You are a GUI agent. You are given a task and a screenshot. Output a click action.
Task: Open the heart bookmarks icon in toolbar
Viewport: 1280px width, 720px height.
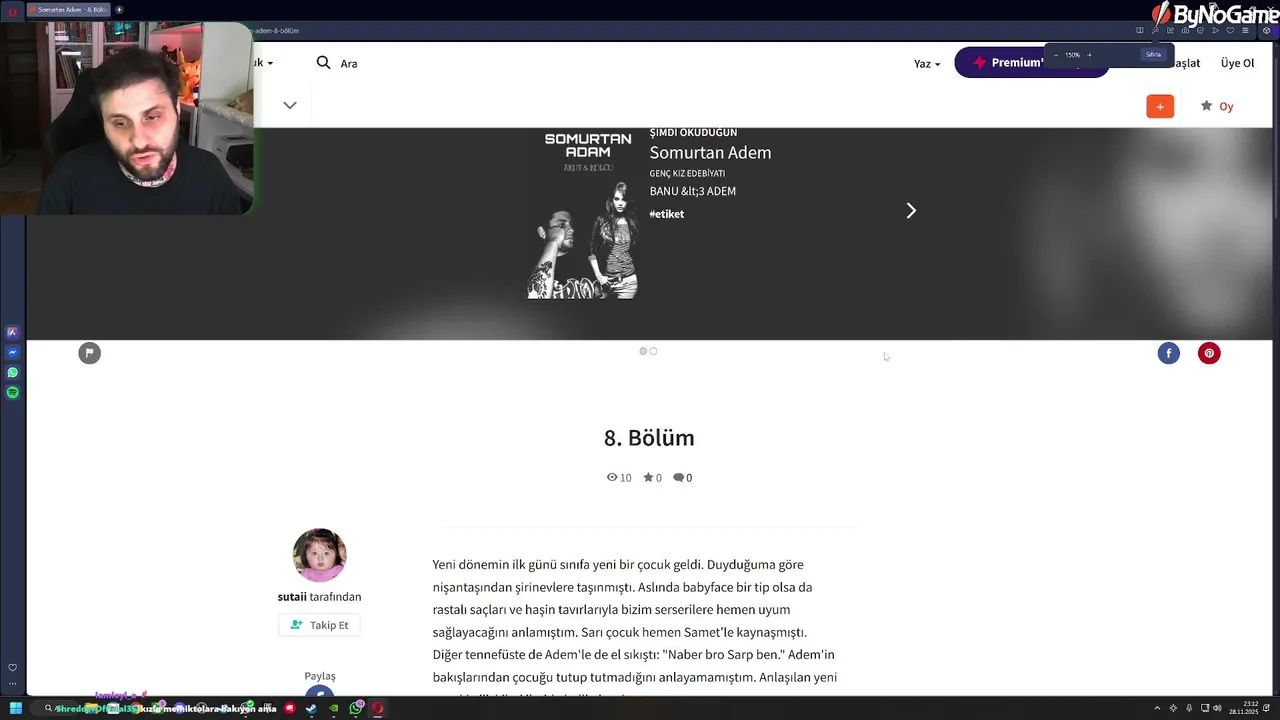1230,30
